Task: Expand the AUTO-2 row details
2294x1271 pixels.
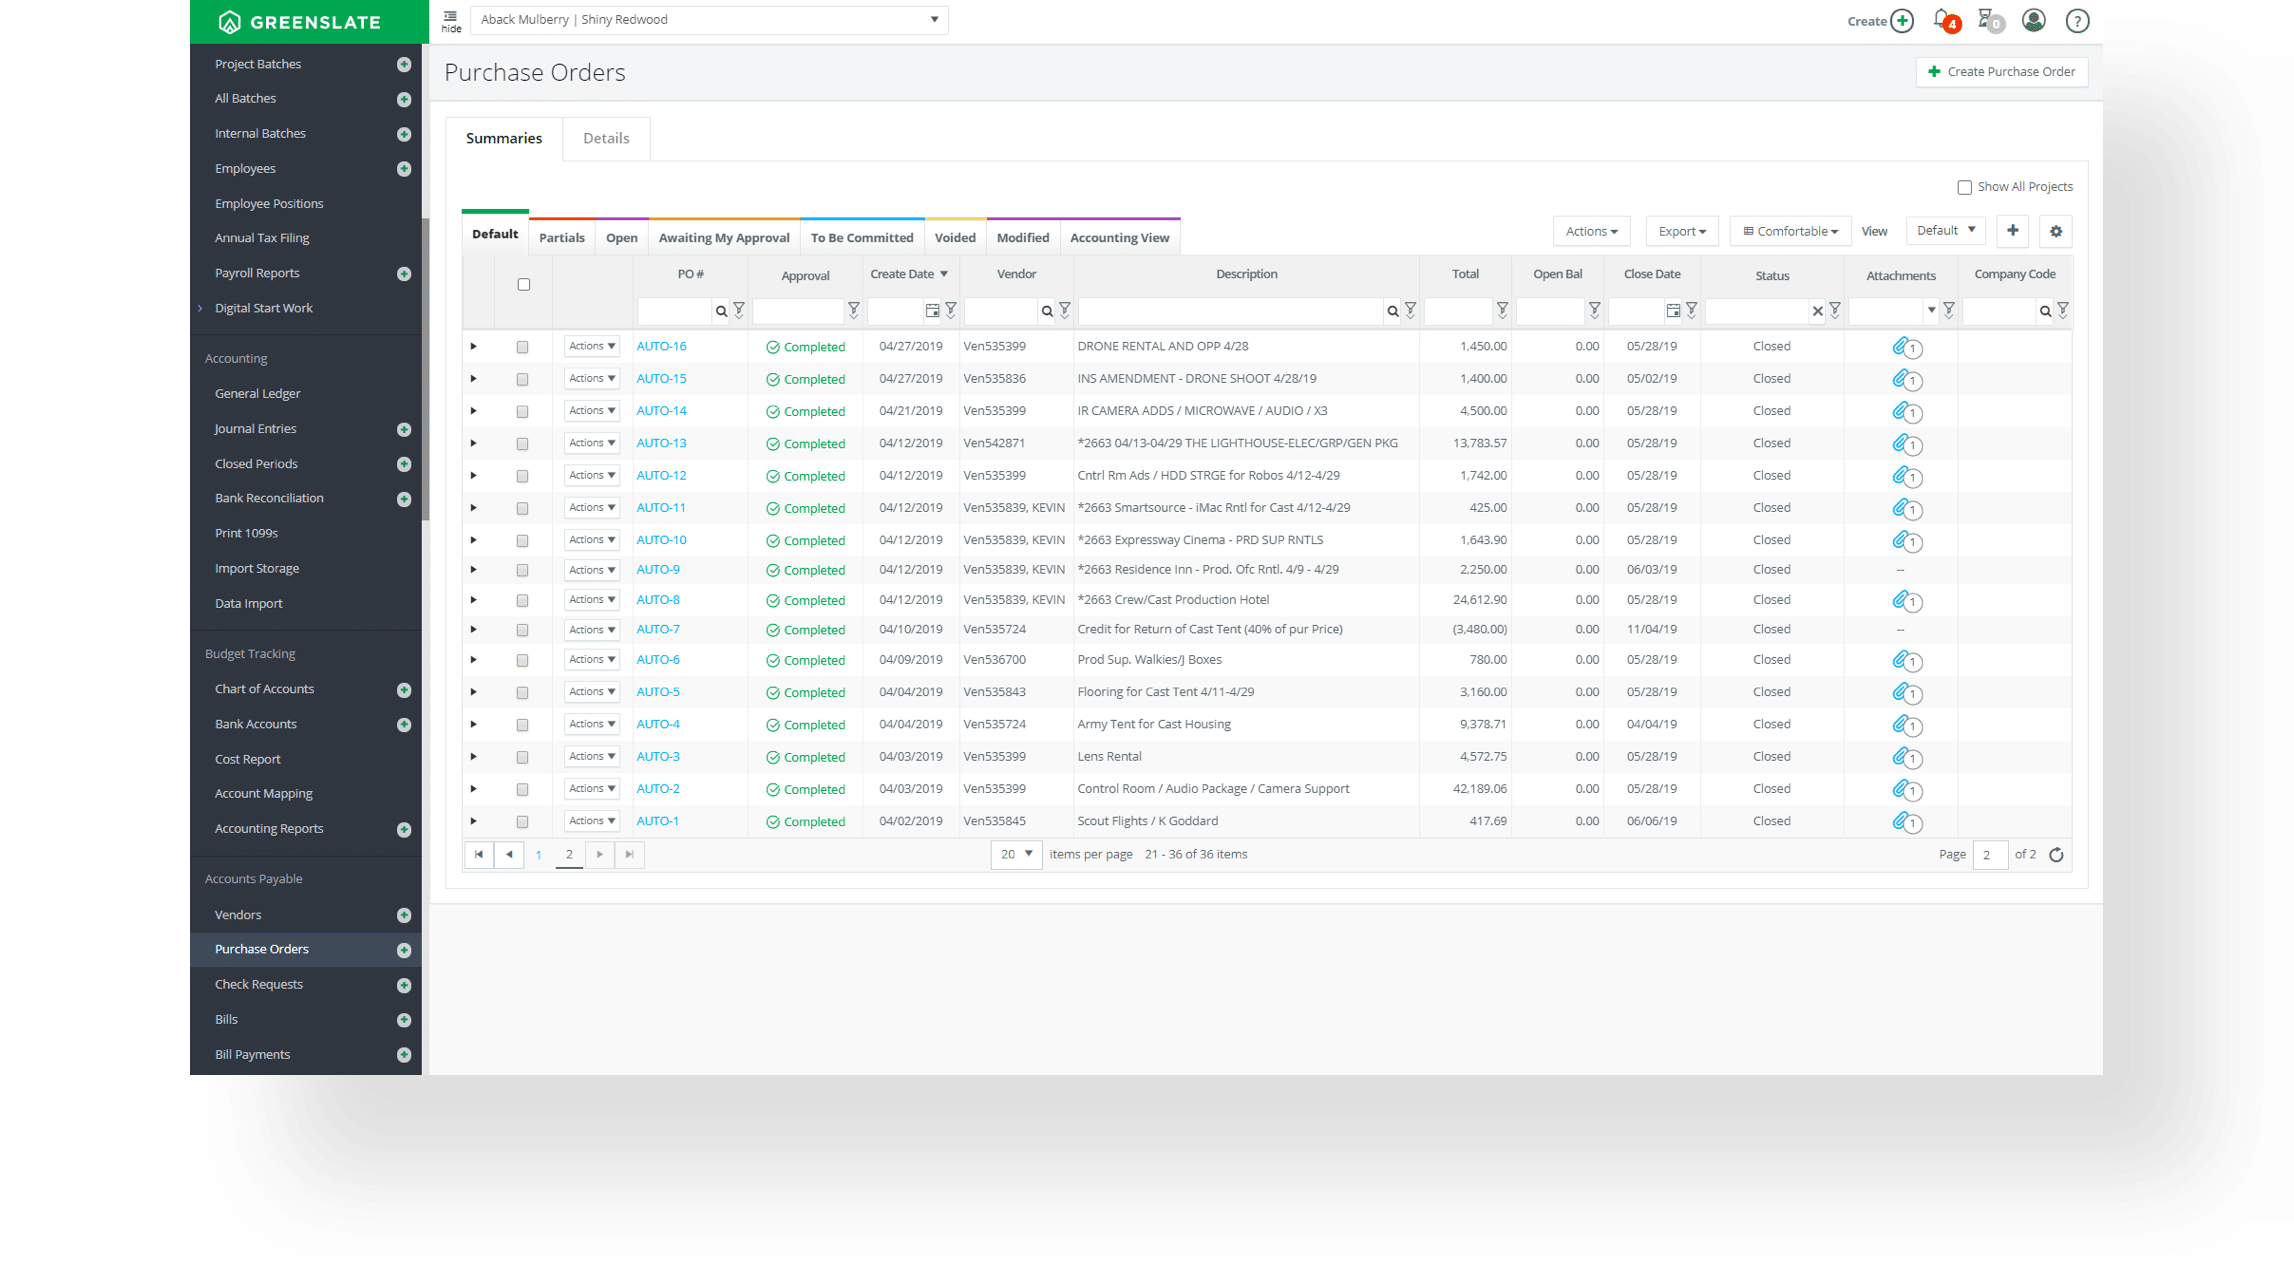Action: coord(474,790)
